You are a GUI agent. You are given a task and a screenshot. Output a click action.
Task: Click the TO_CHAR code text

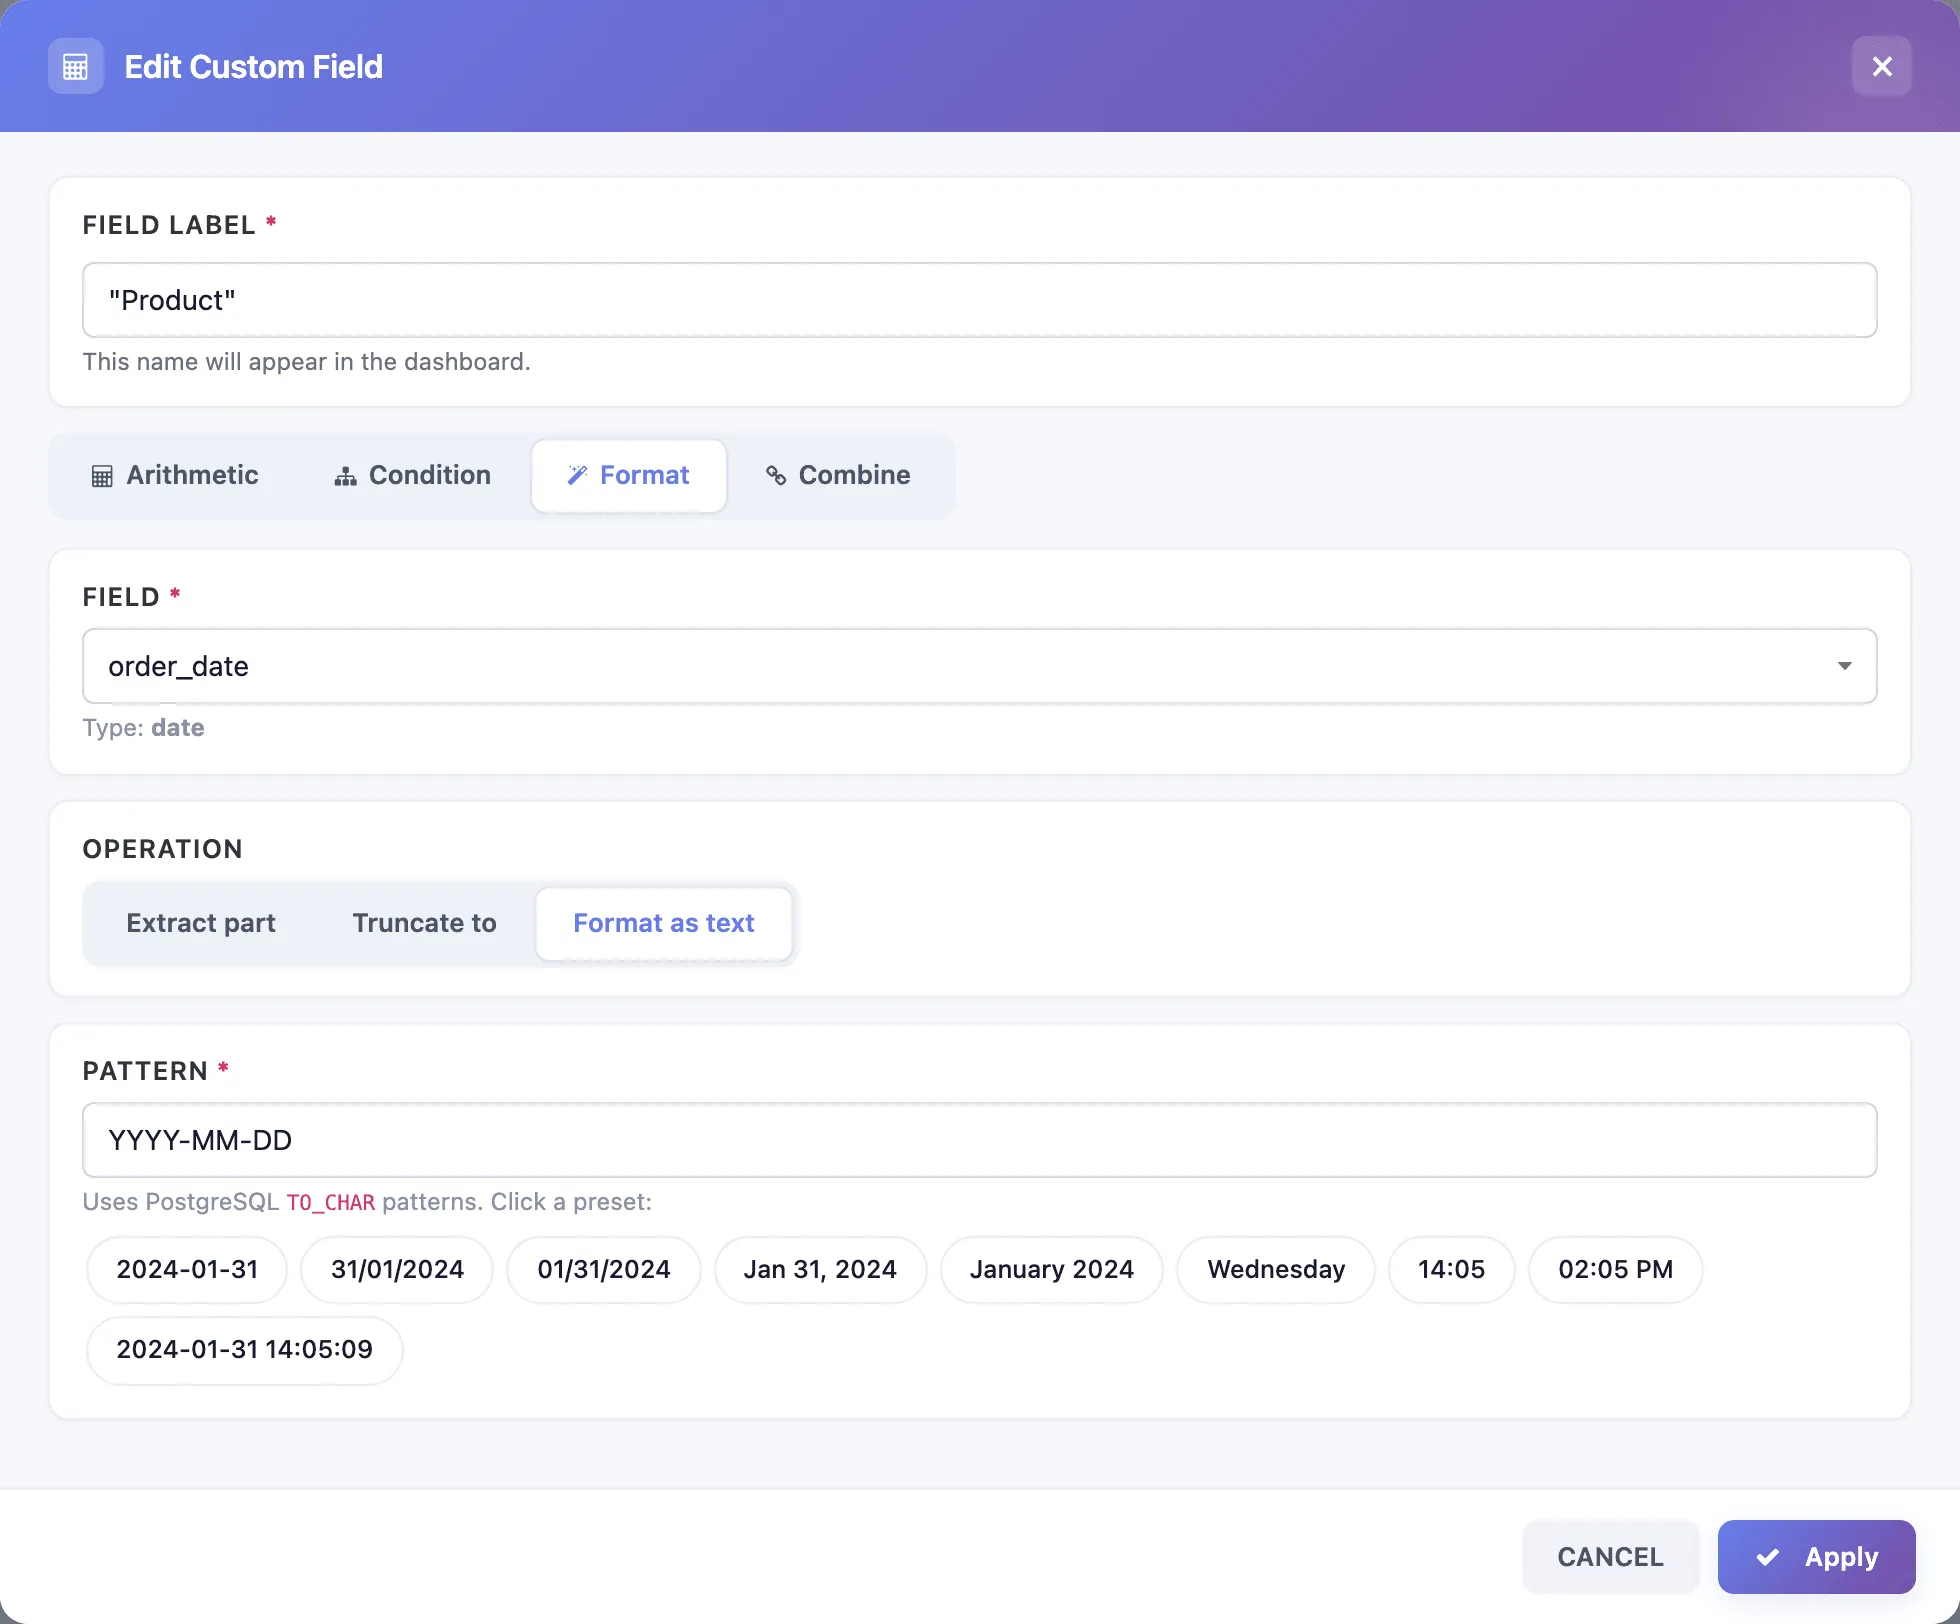(331, 1202)
